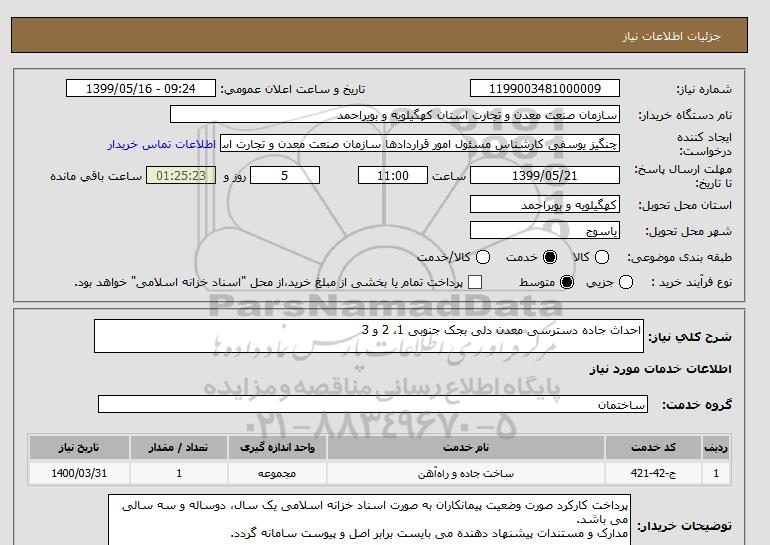Select the خدمت radio button

pyautogui.click(x=550, y=257)
